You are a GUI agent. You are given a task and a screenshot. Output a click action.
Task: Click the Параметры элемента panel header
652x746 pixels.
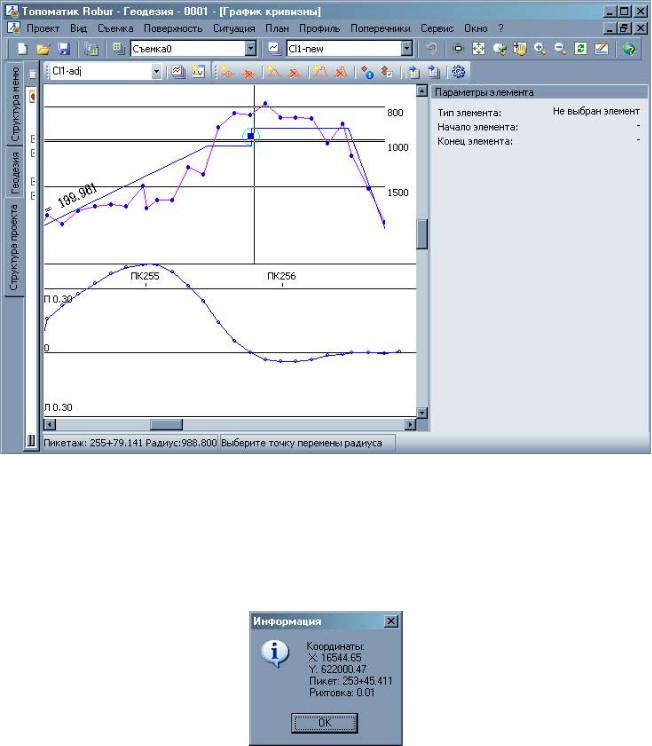point(540,92)
